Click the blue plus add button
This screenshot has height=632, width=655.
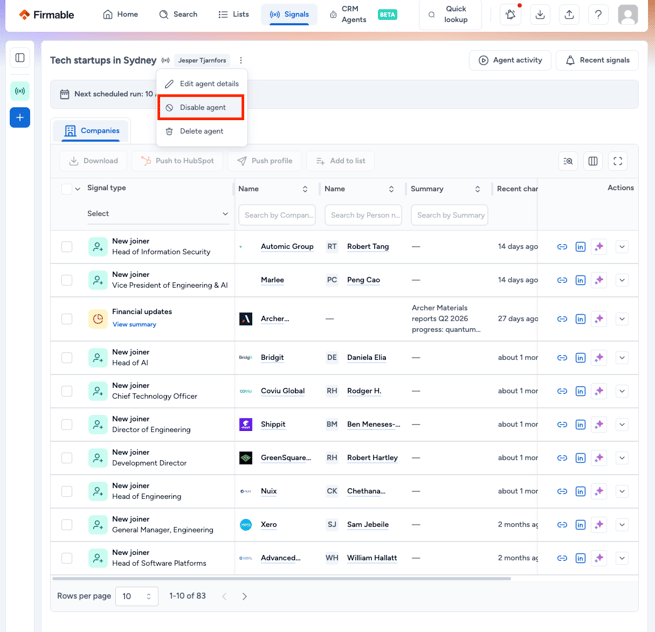pyautogui.click(x=20, y=117)
